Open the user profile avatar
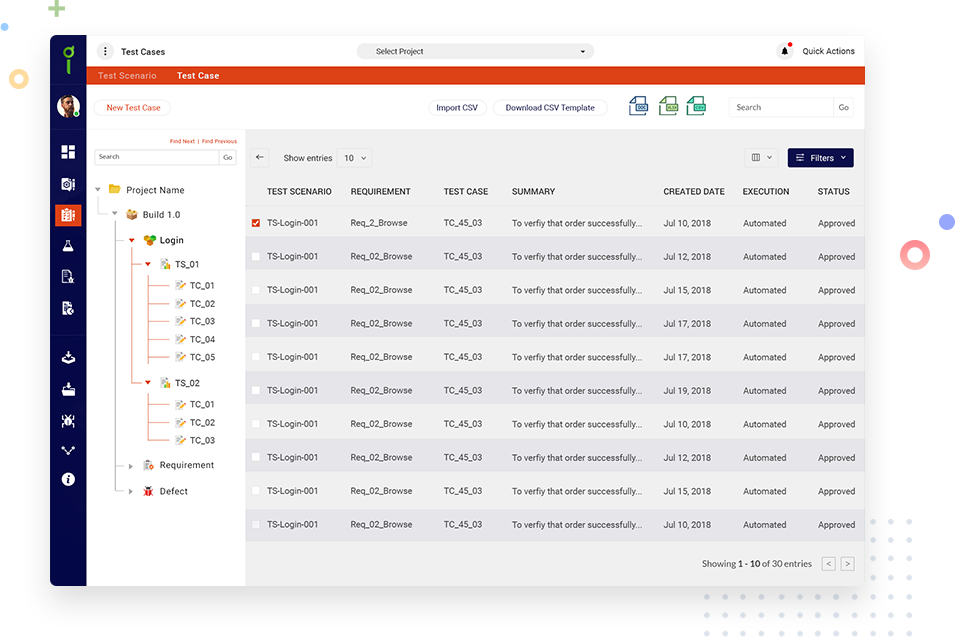 [68, 106]
